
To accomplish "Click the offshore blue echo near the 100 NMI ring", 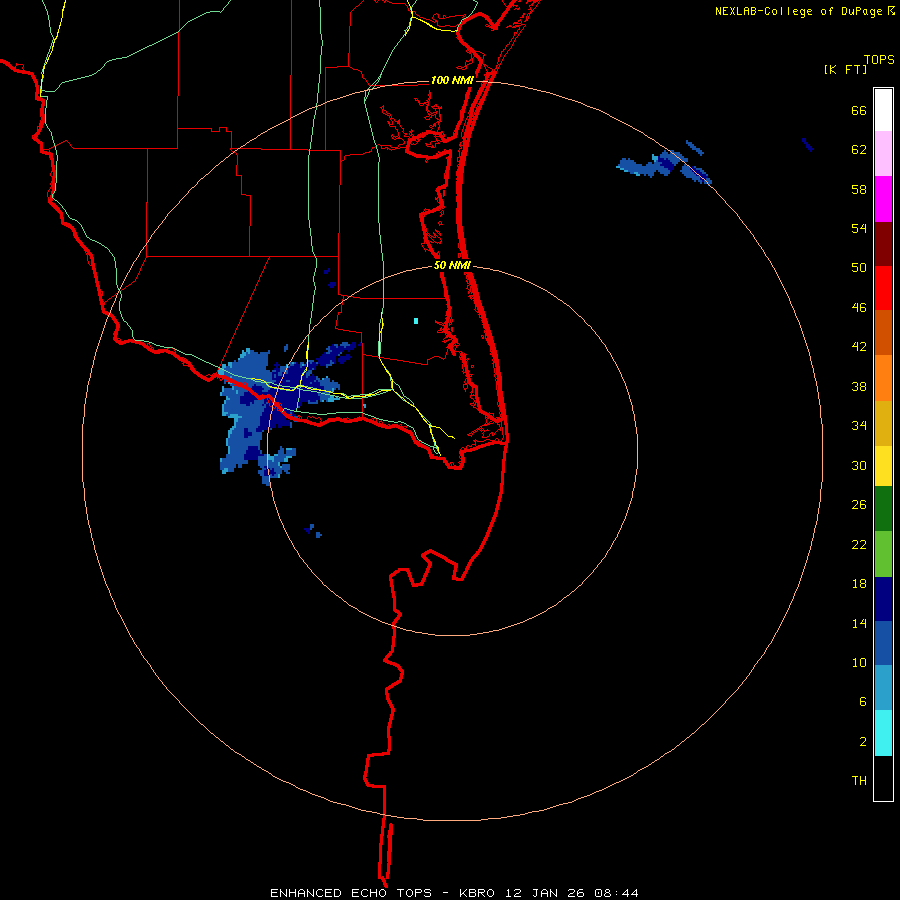I will (664, 164).
